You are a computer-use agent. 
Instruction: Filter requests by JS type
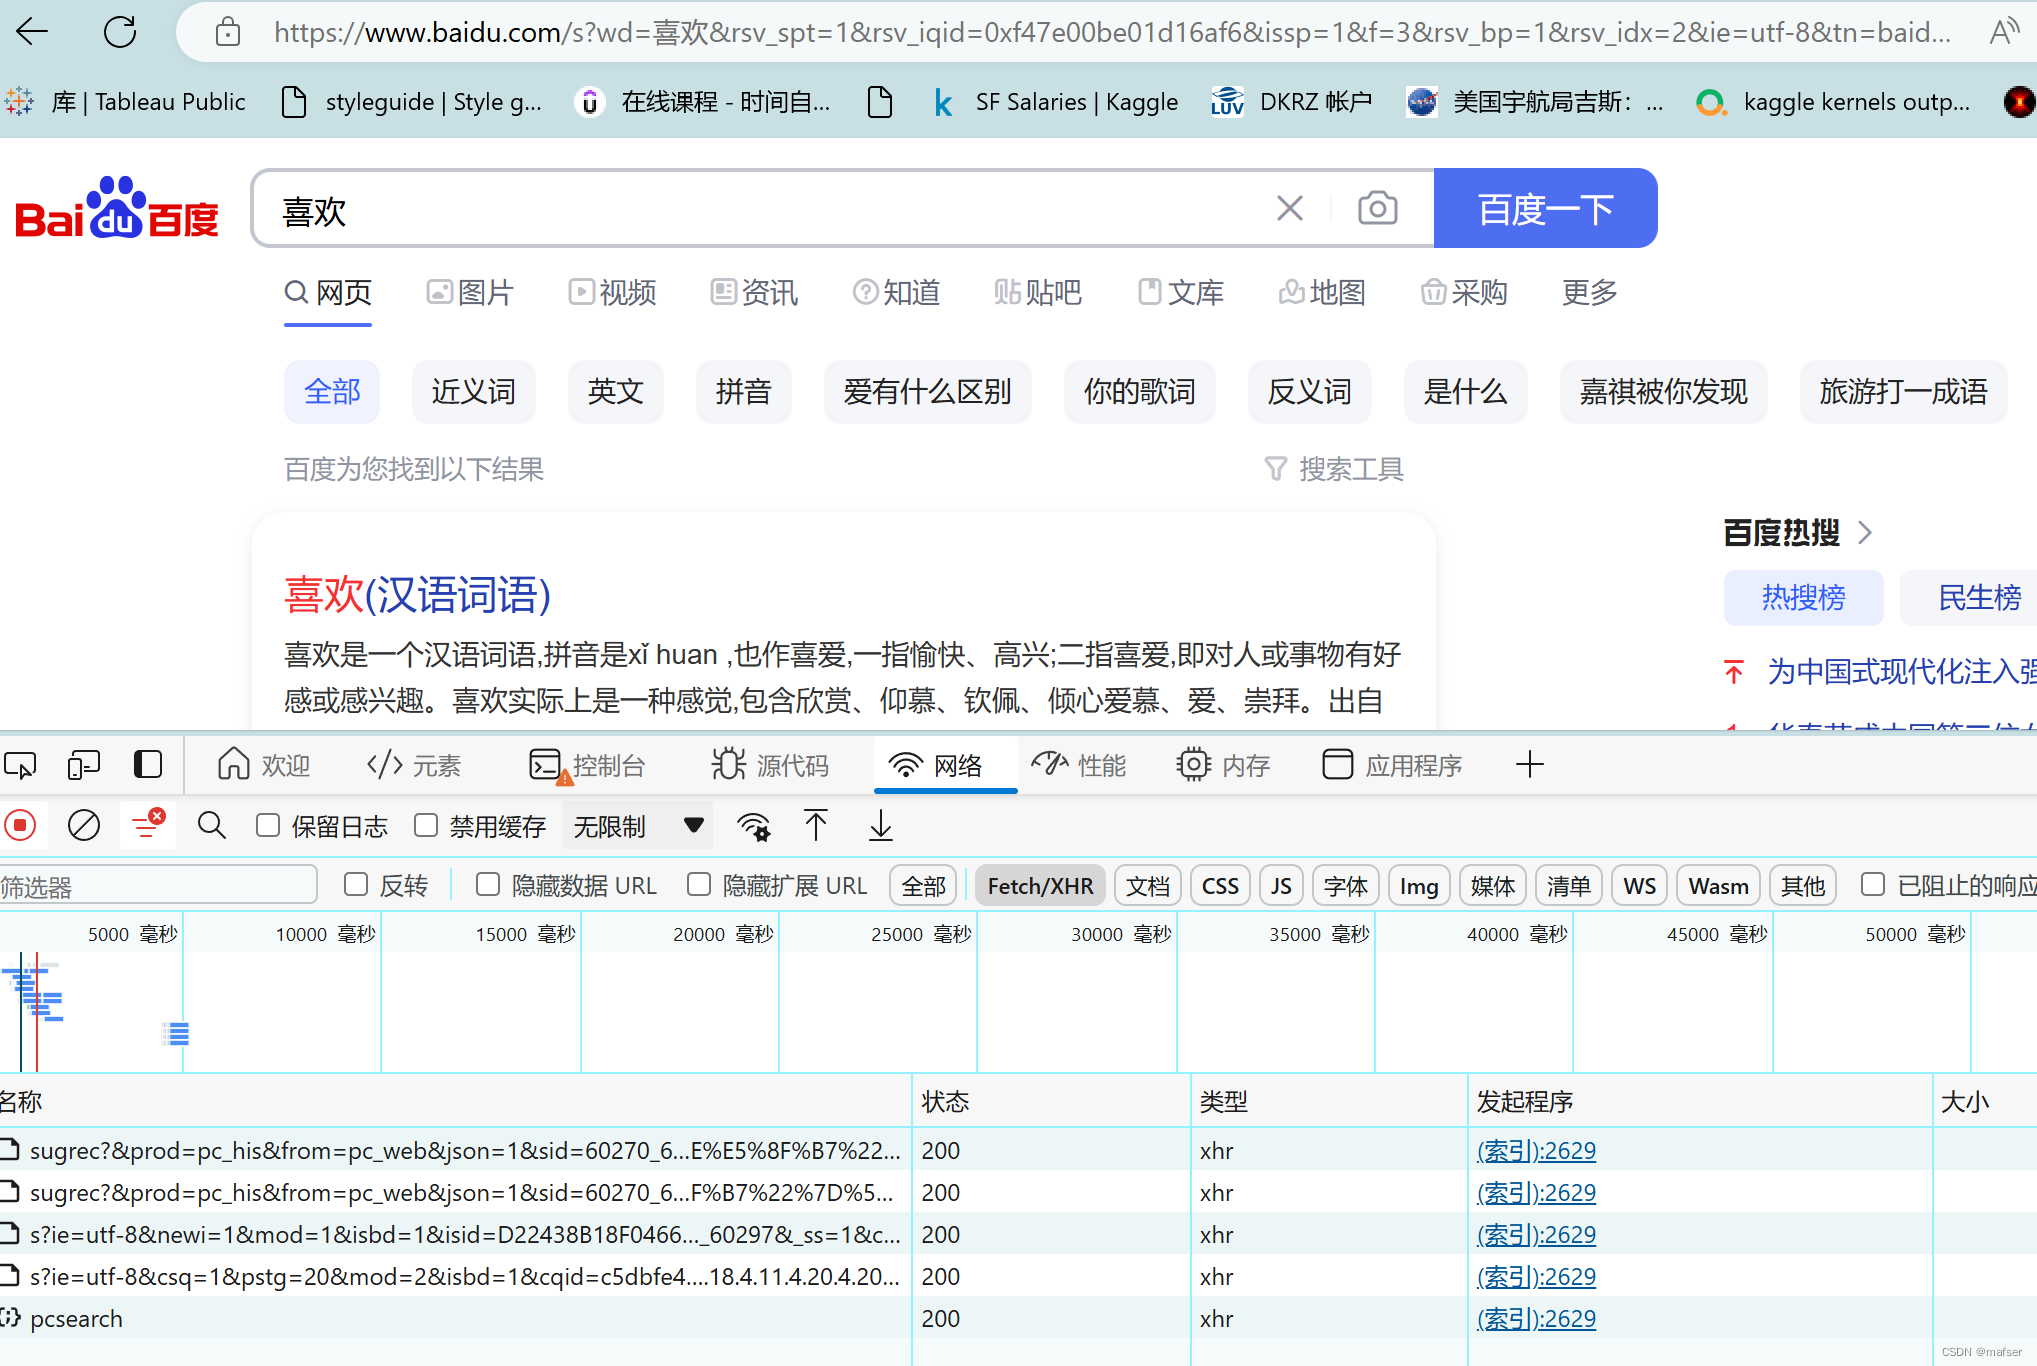click(x=1281, y=886)
